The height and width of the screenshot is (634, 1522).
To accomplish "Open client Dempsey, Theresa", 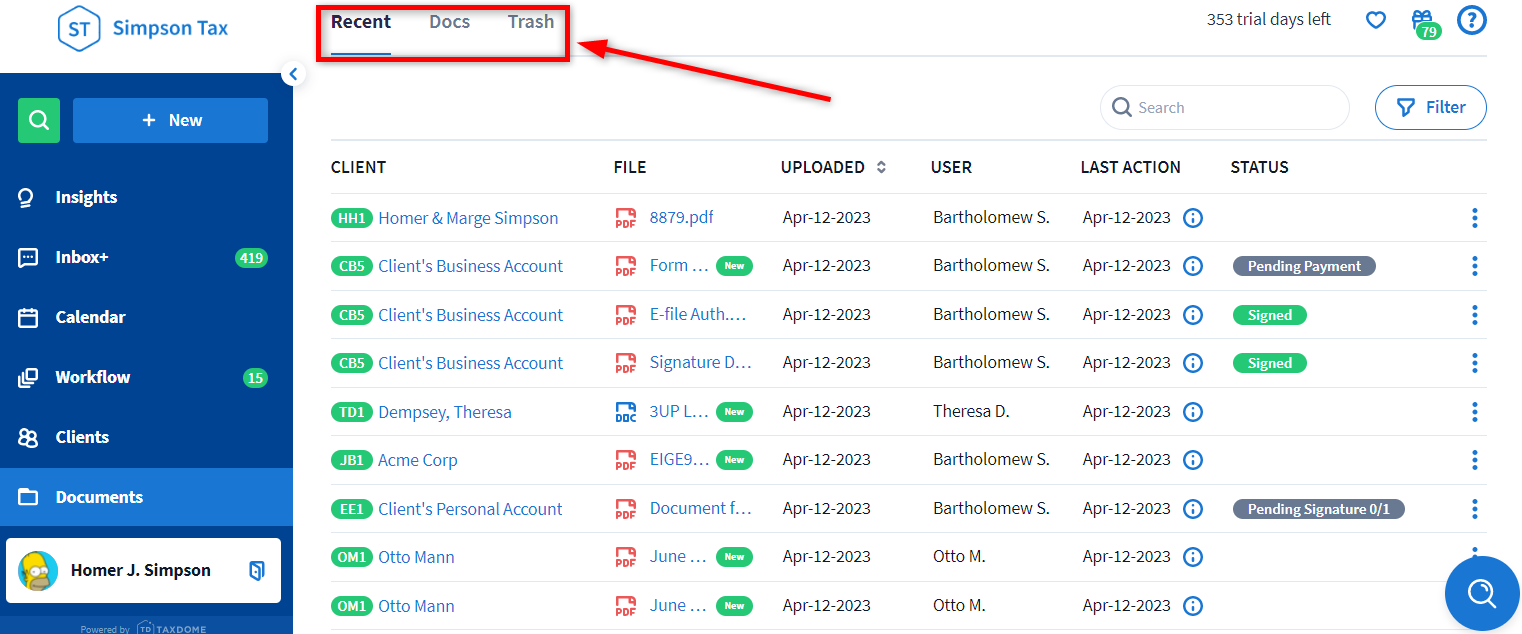I will coord(445,412).
